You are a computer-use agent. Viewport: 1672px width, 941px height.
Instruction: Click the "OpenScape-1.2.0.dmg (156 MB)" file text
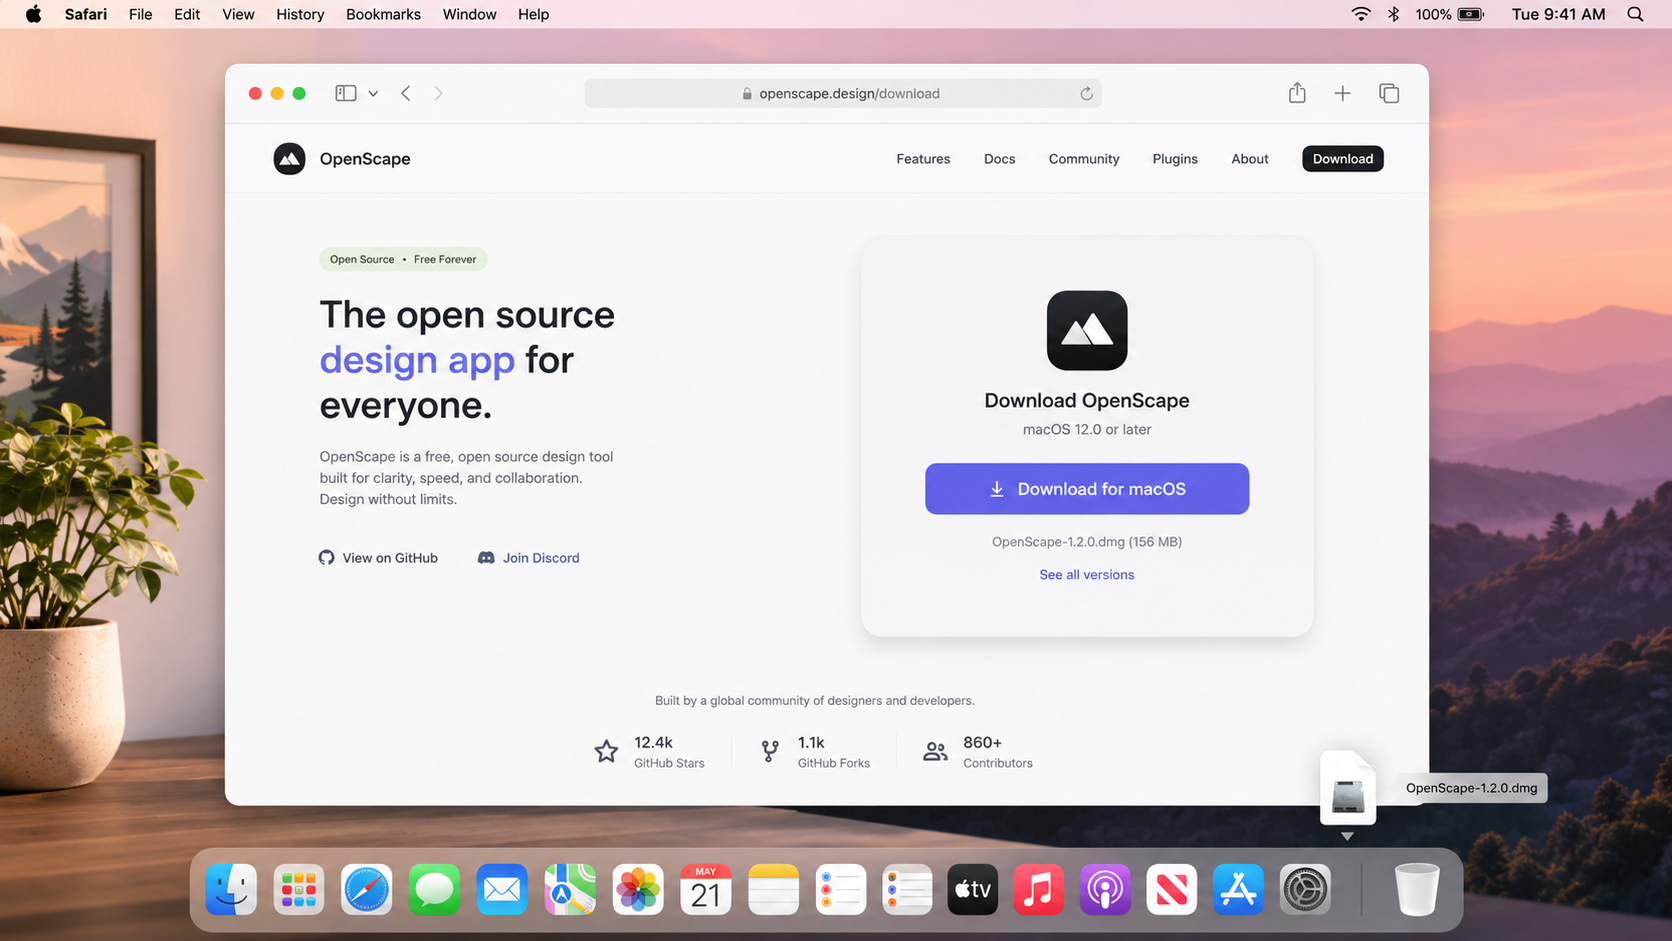click(x=1087, y=542)
